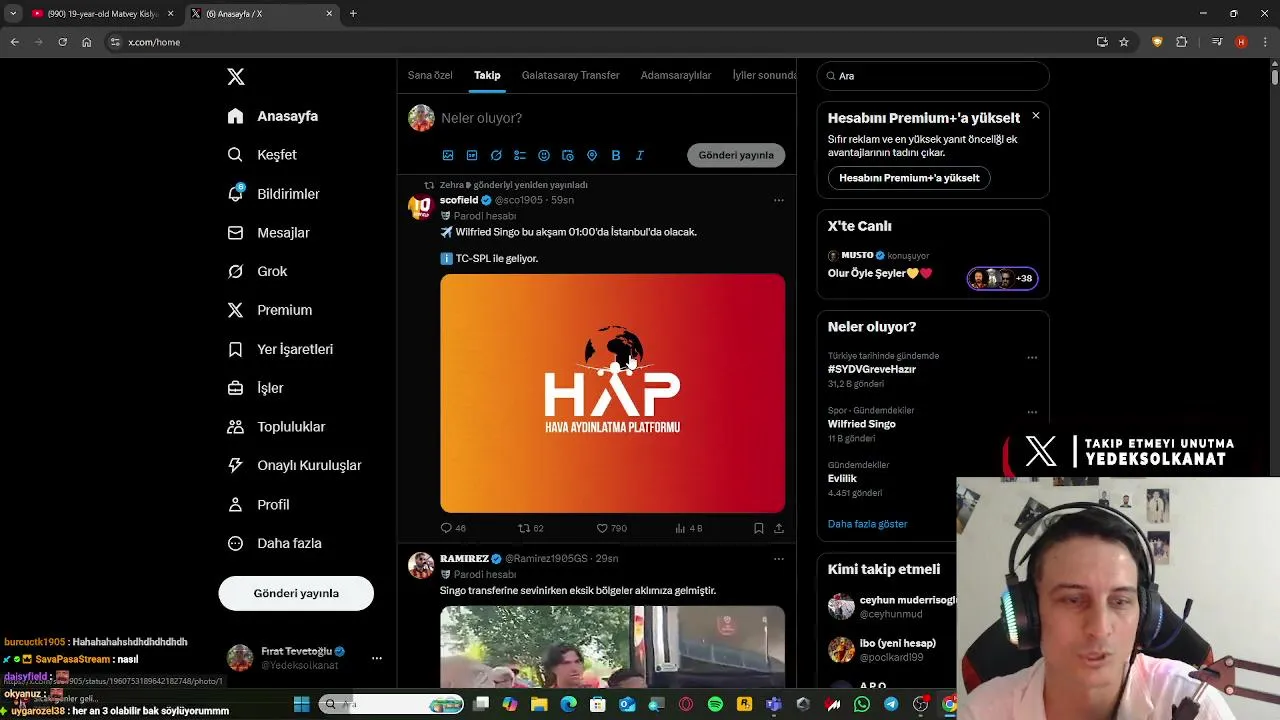1280x720 pixels.
Task: Open more options on RAMIREZ's post
Action: pos(779,559)
